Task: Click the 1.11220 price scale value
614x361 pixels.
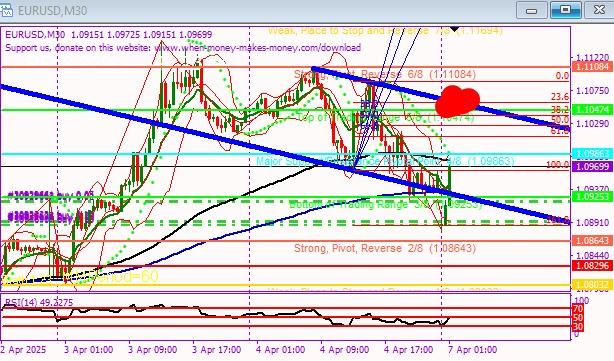Action: (x=592, y=58)
